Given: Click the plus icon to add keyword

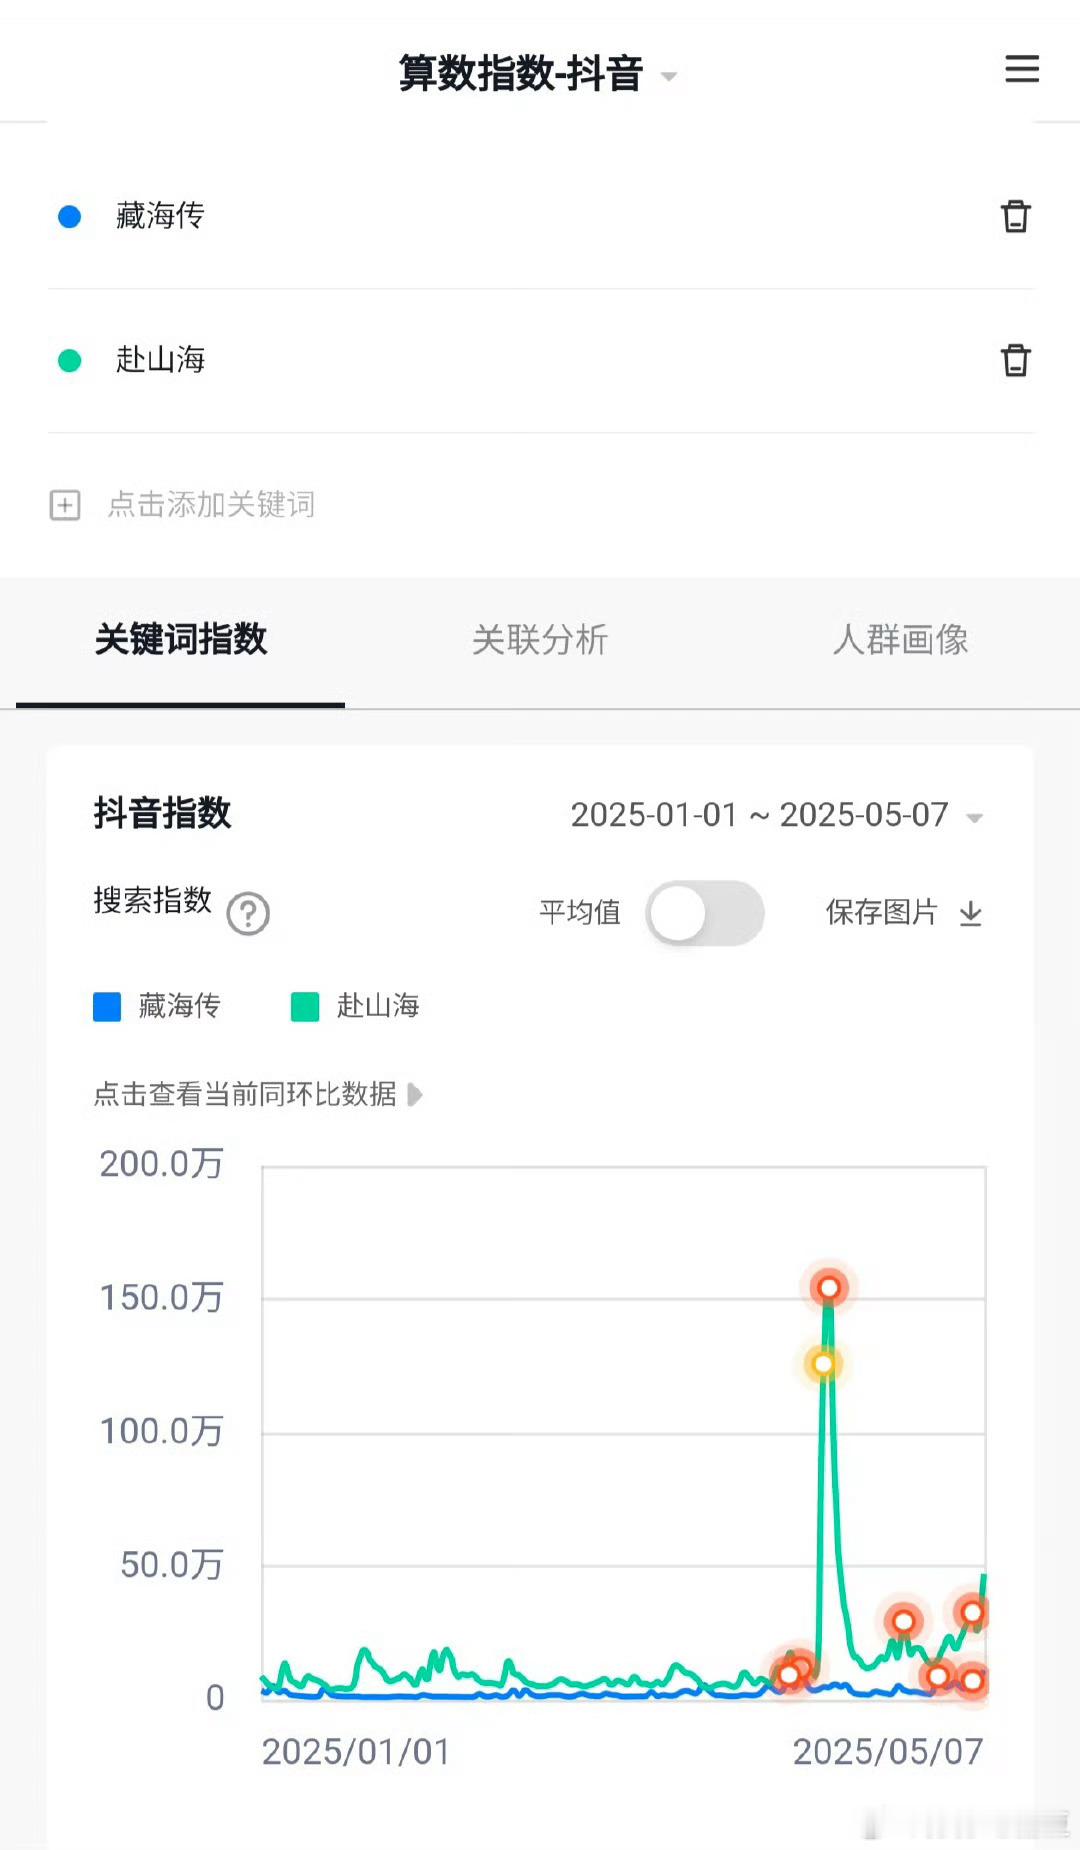Looking at the screenshot, I should (x=65, y=505).
